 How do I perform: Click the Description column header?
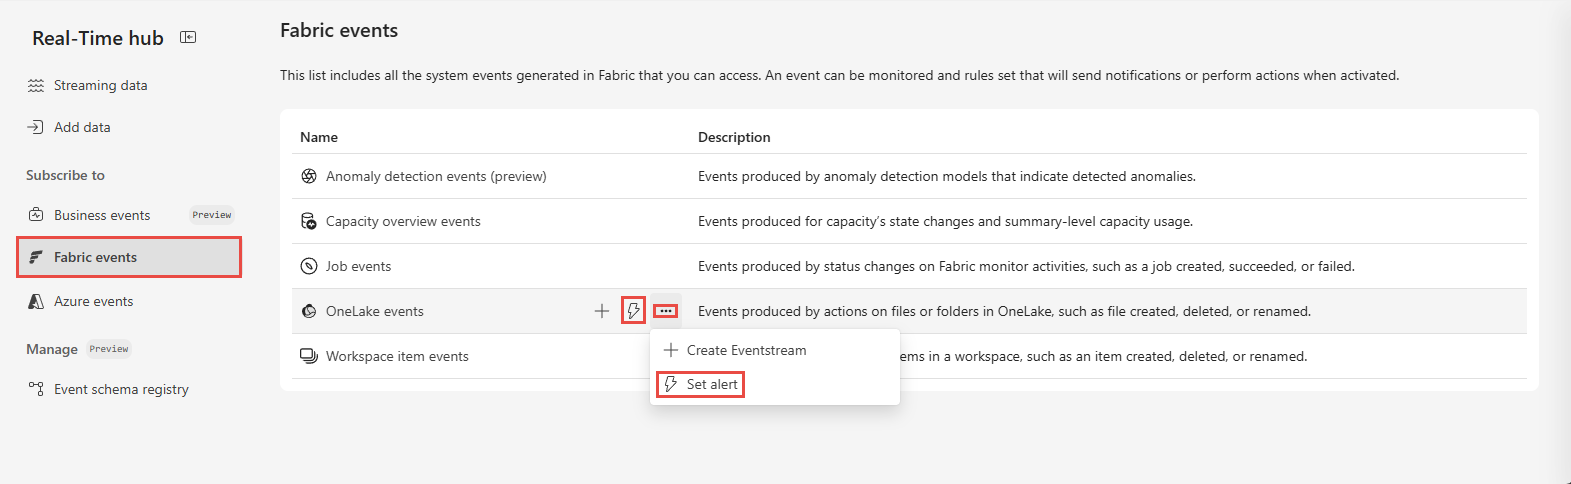point(734,137)
